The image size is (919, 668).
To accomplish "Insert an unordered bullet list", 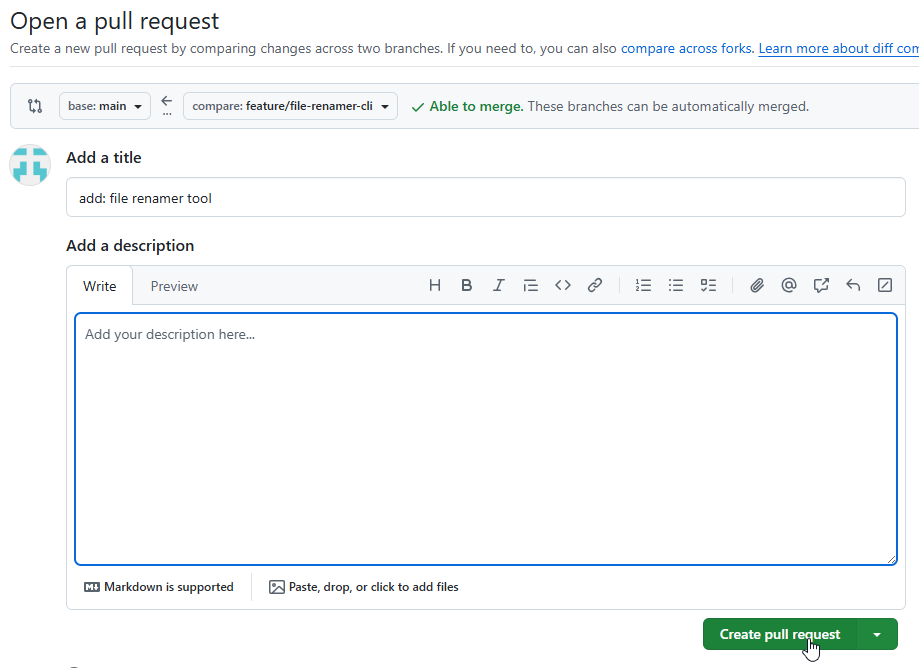I will (x=676, y=286).
